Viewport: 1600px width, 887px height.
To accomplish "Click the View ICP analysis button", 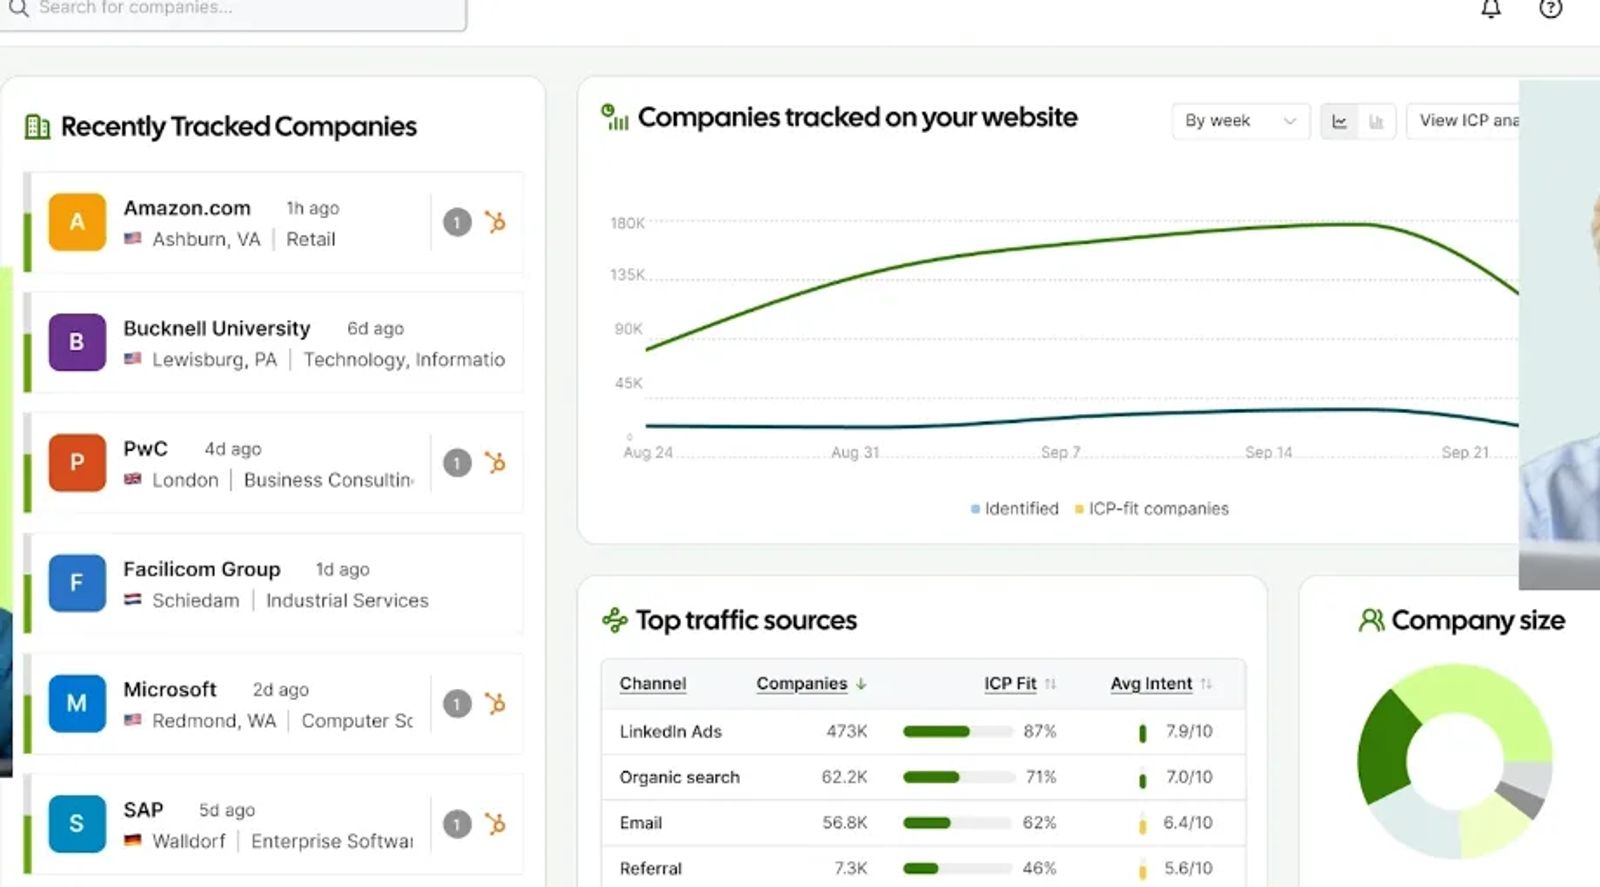I will click(1463, 121).
